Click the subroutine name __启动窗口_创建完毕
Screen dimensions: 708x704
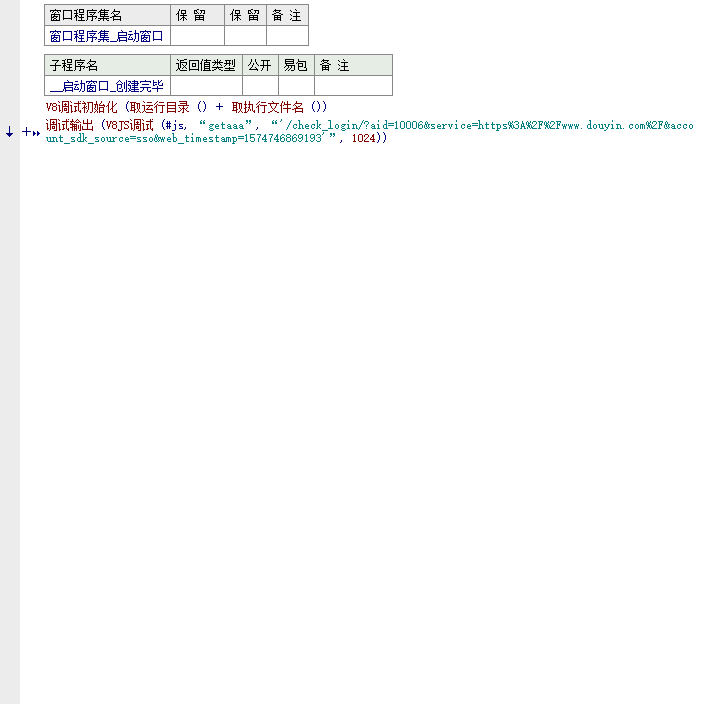(x=107, y=86)
